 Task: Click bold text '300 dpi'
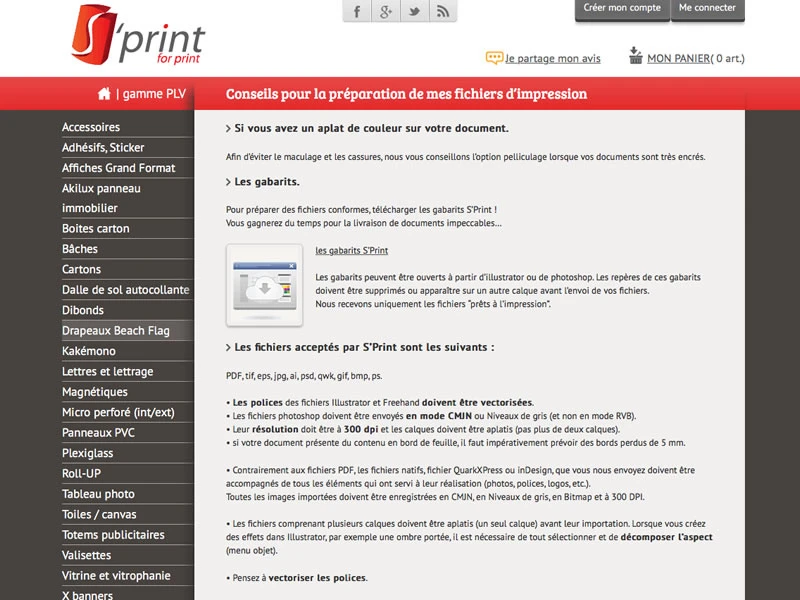coord(361,429)
